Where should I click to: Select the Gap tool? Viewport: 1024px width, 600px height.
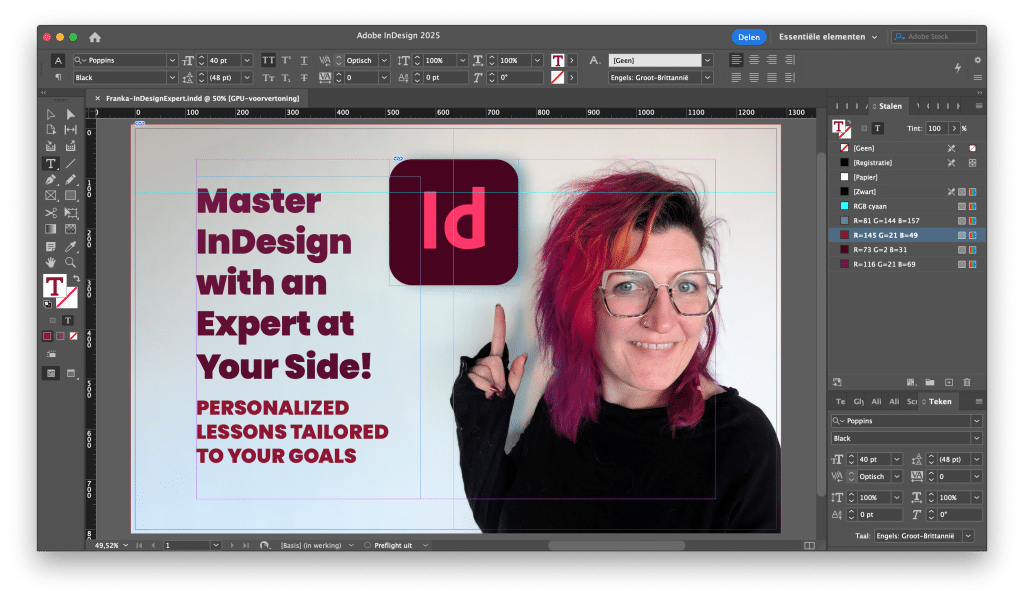pos(71,130)
